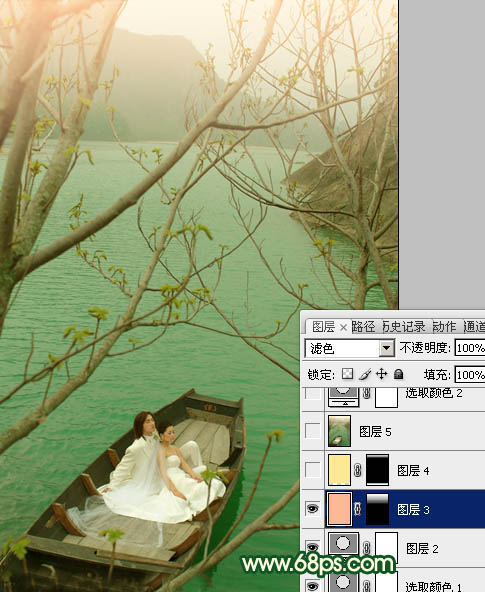Hide the 图层 3 layer
This screenshot has width=485, height=592.
313,509
